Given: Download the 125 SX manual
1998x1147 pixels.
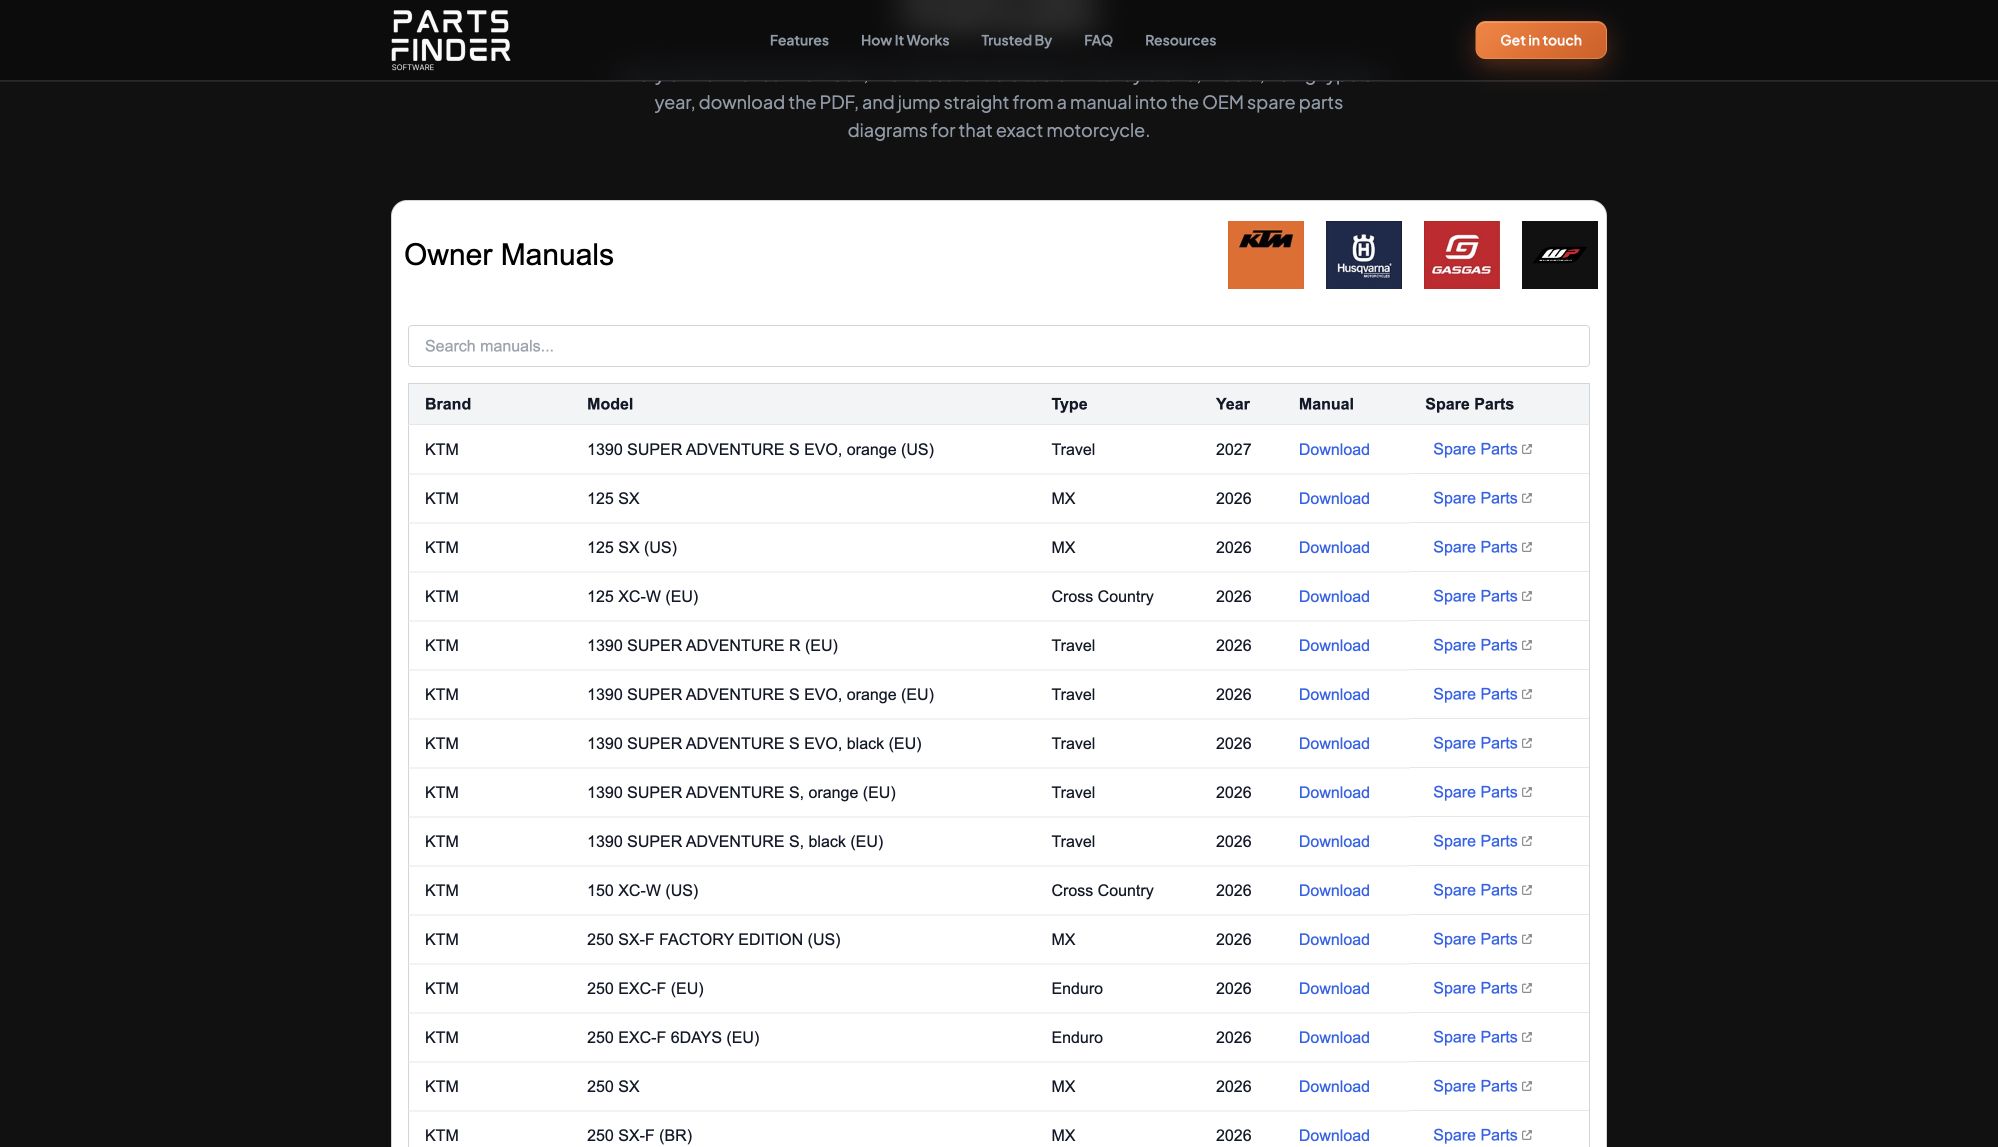Looking at the screenshot, I should [x=1334, y=499].
